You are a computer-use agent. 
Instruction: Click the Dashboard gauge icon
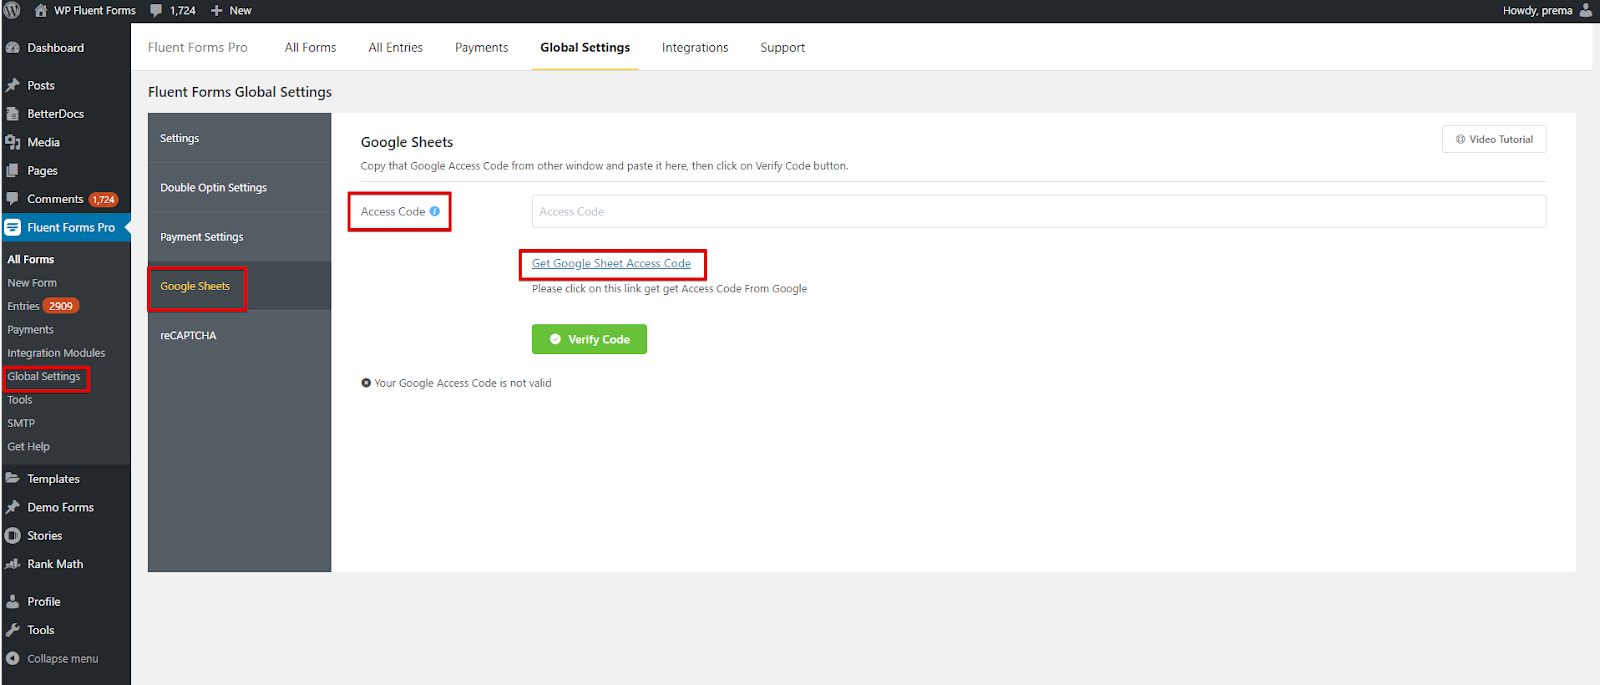[13, 48]
